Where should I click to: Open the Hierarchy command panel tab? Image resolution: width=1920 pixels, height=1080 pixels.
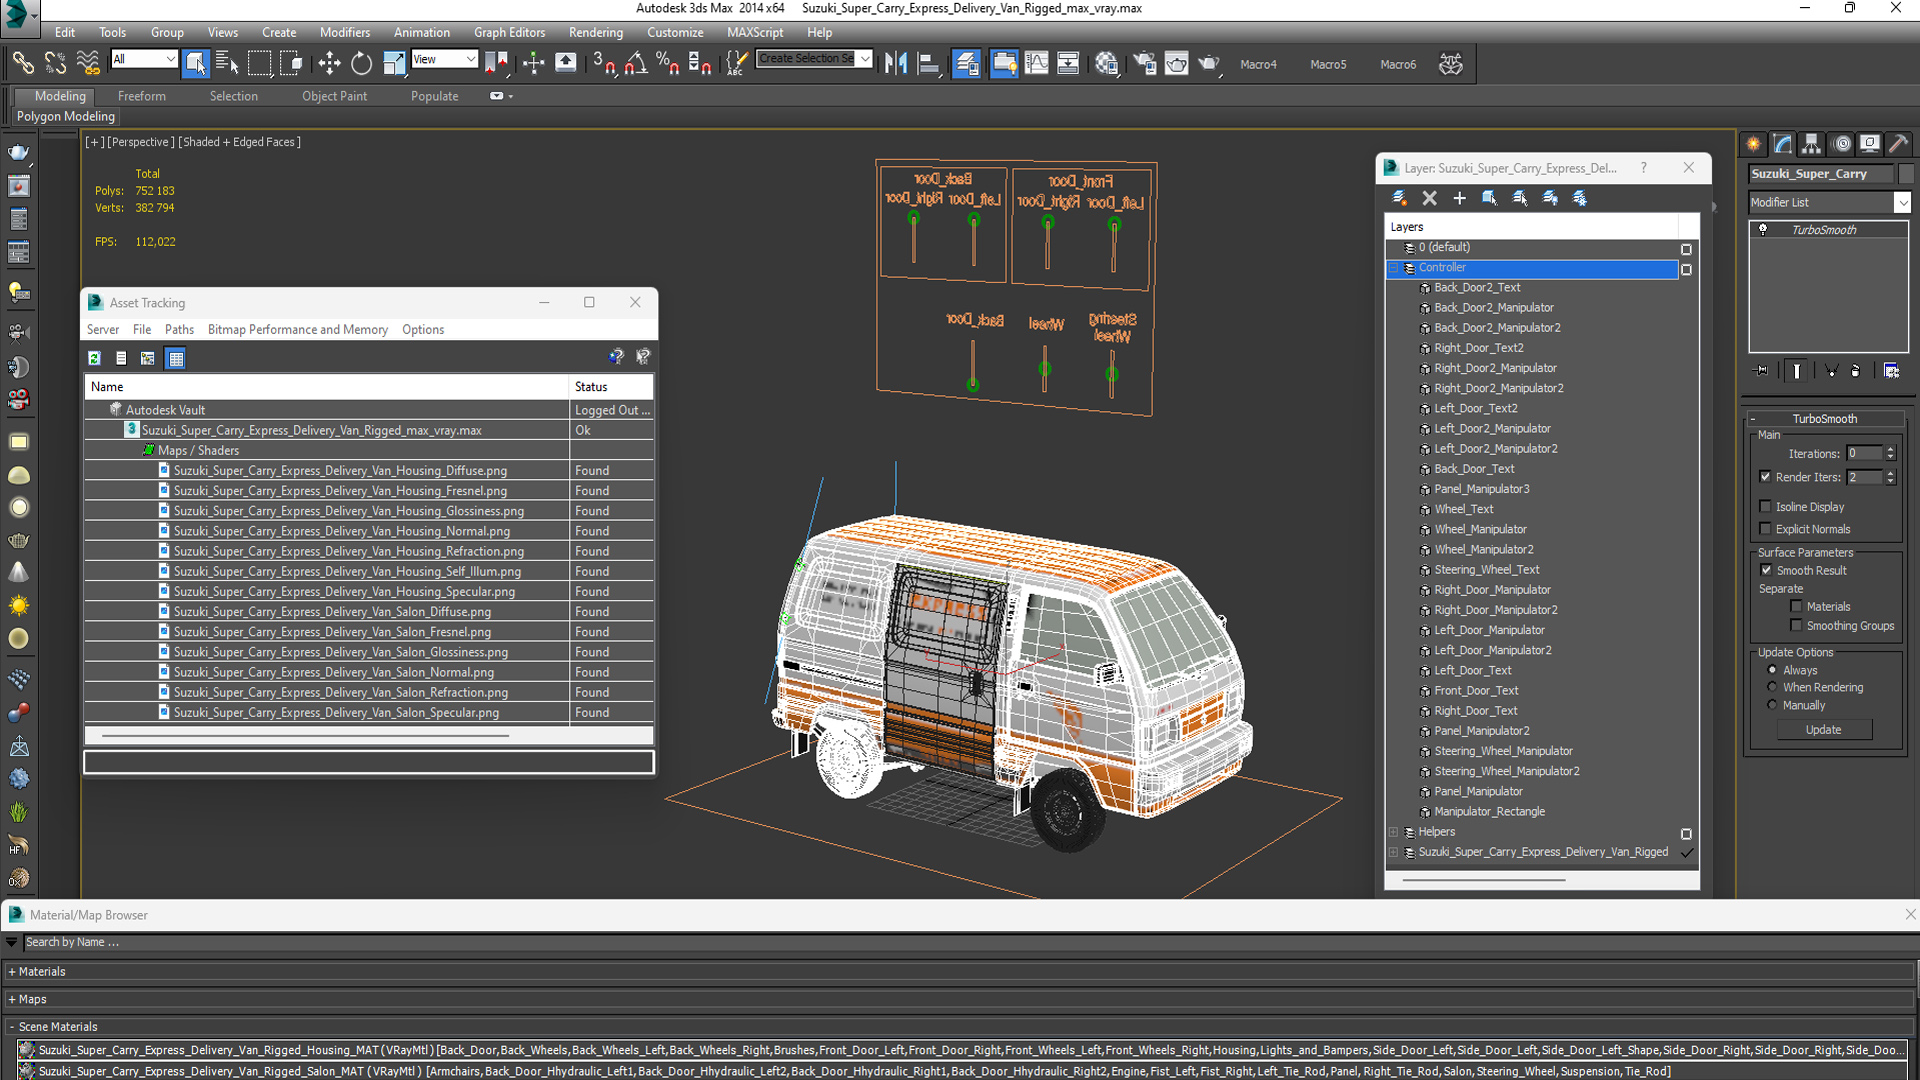[1812, 144]
